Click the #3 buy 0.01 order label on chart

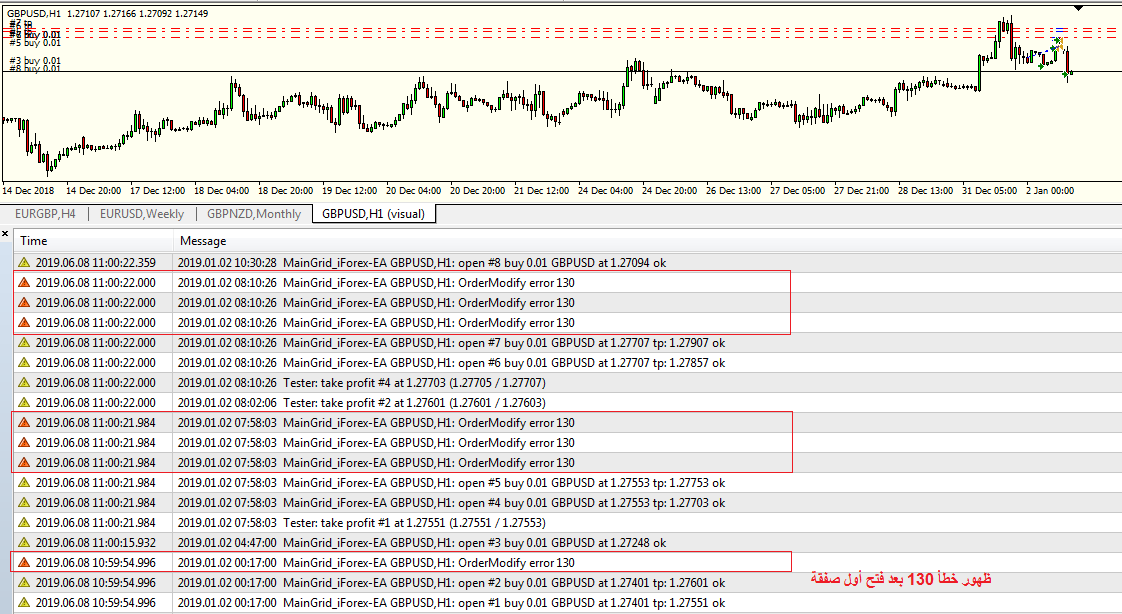click(x=35, y=61)
